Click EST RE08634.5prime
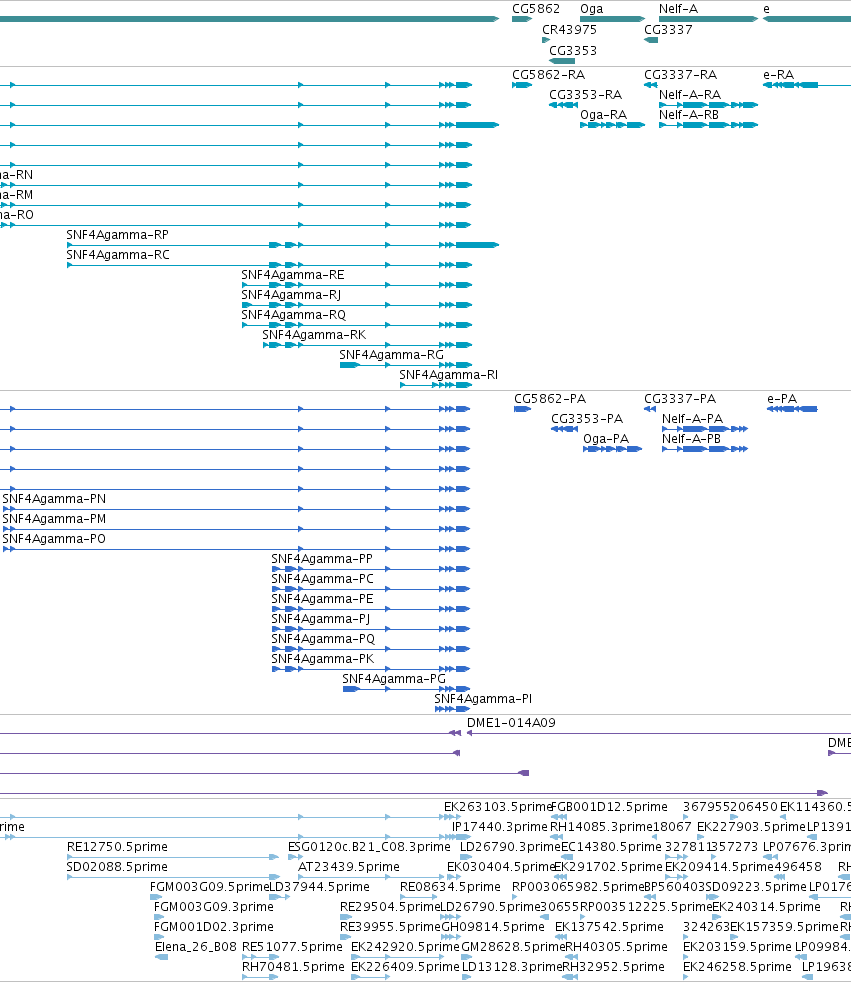851x982 pixels. 450,887
